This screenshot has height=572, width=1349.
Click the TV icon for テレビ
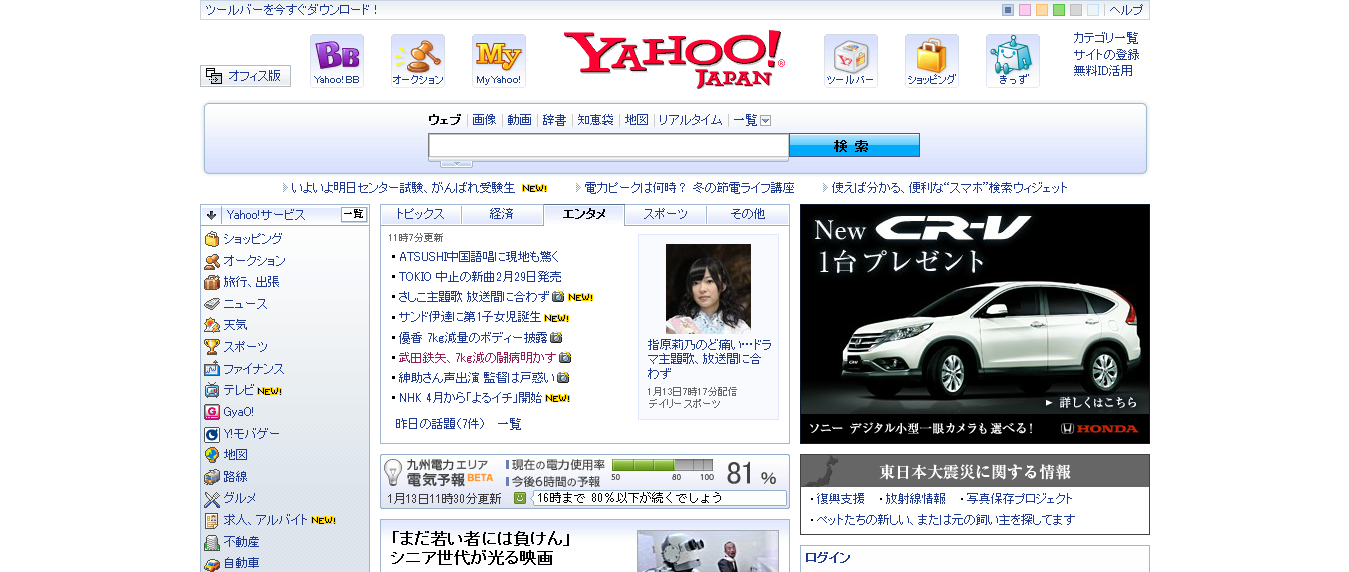pos(212,390)
